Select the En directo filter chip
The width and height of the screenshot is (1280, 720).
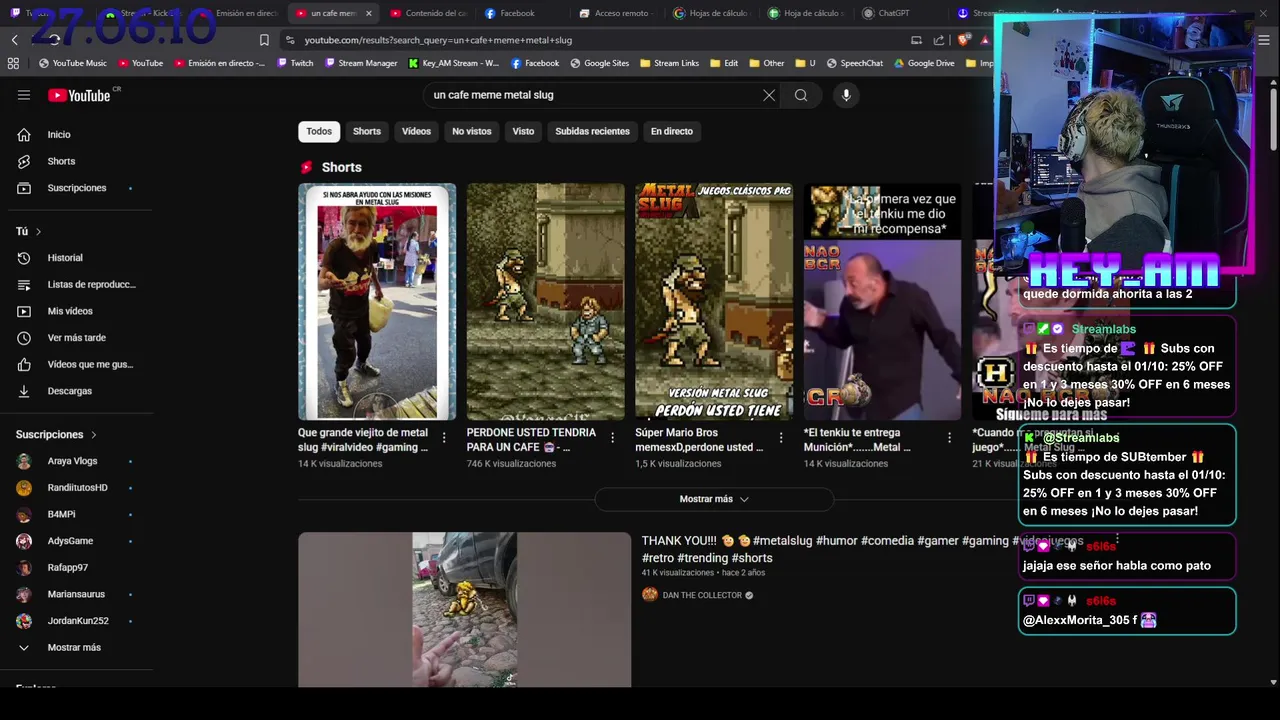[x=672, y=131]
